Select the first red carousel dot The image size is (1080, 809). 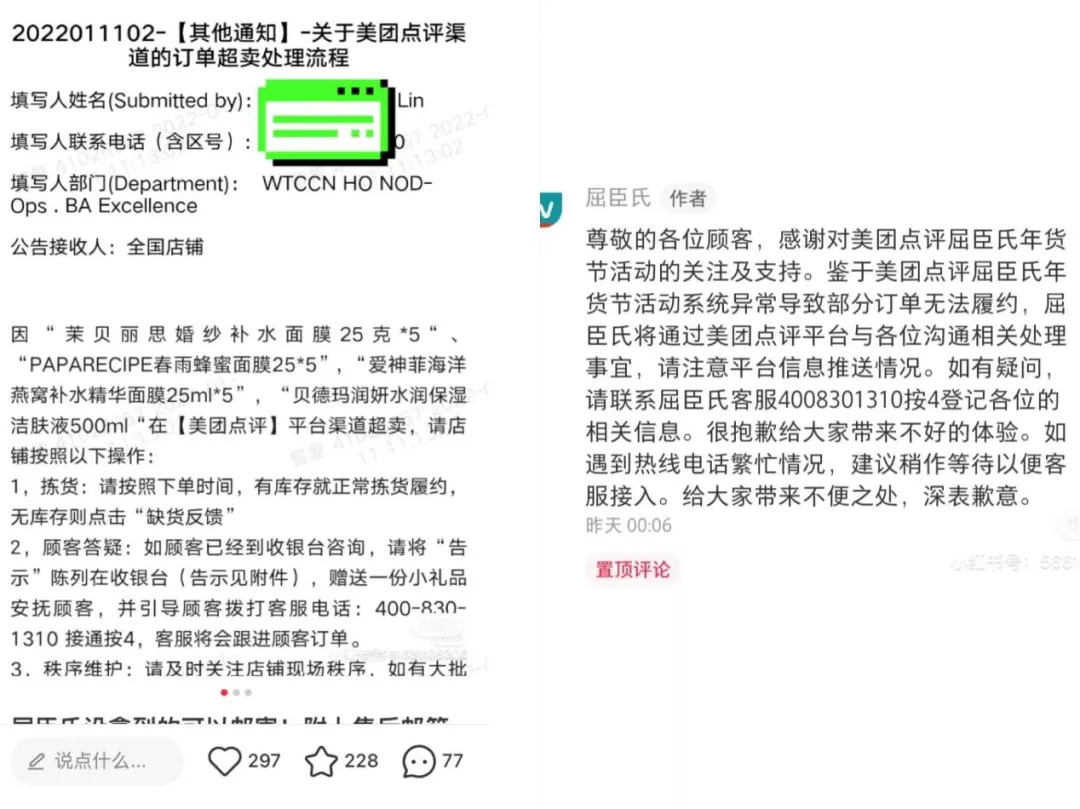coord(224,693)
